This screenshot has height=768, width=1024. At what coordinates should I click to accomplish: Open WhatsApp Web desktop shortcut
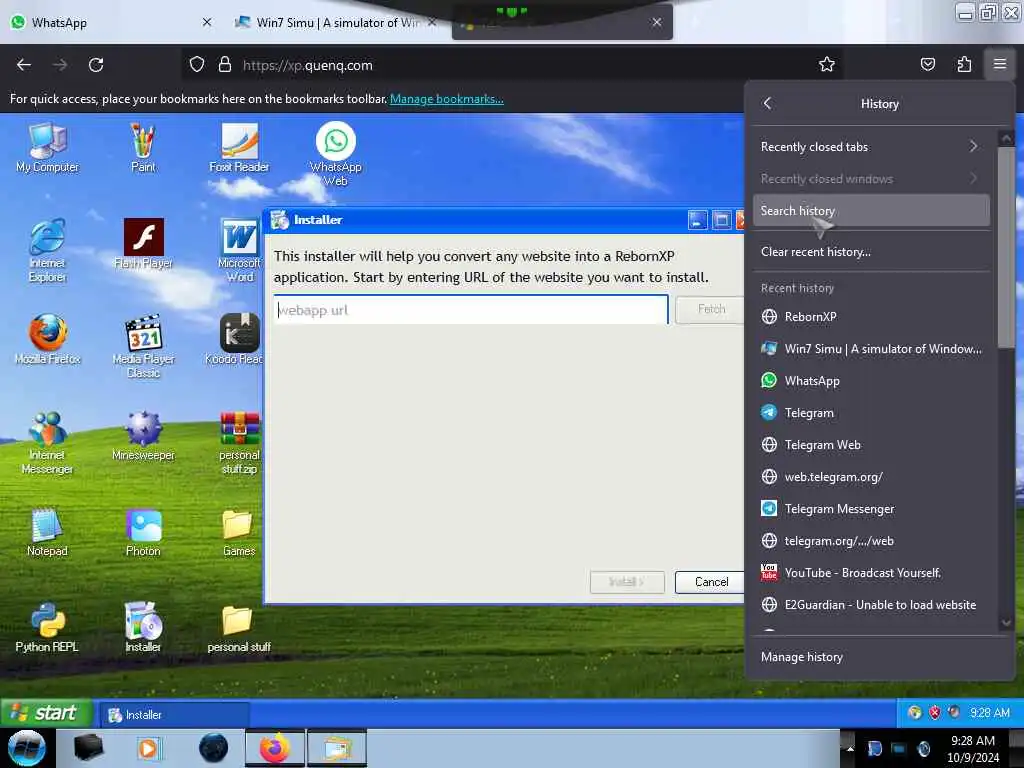336,155
